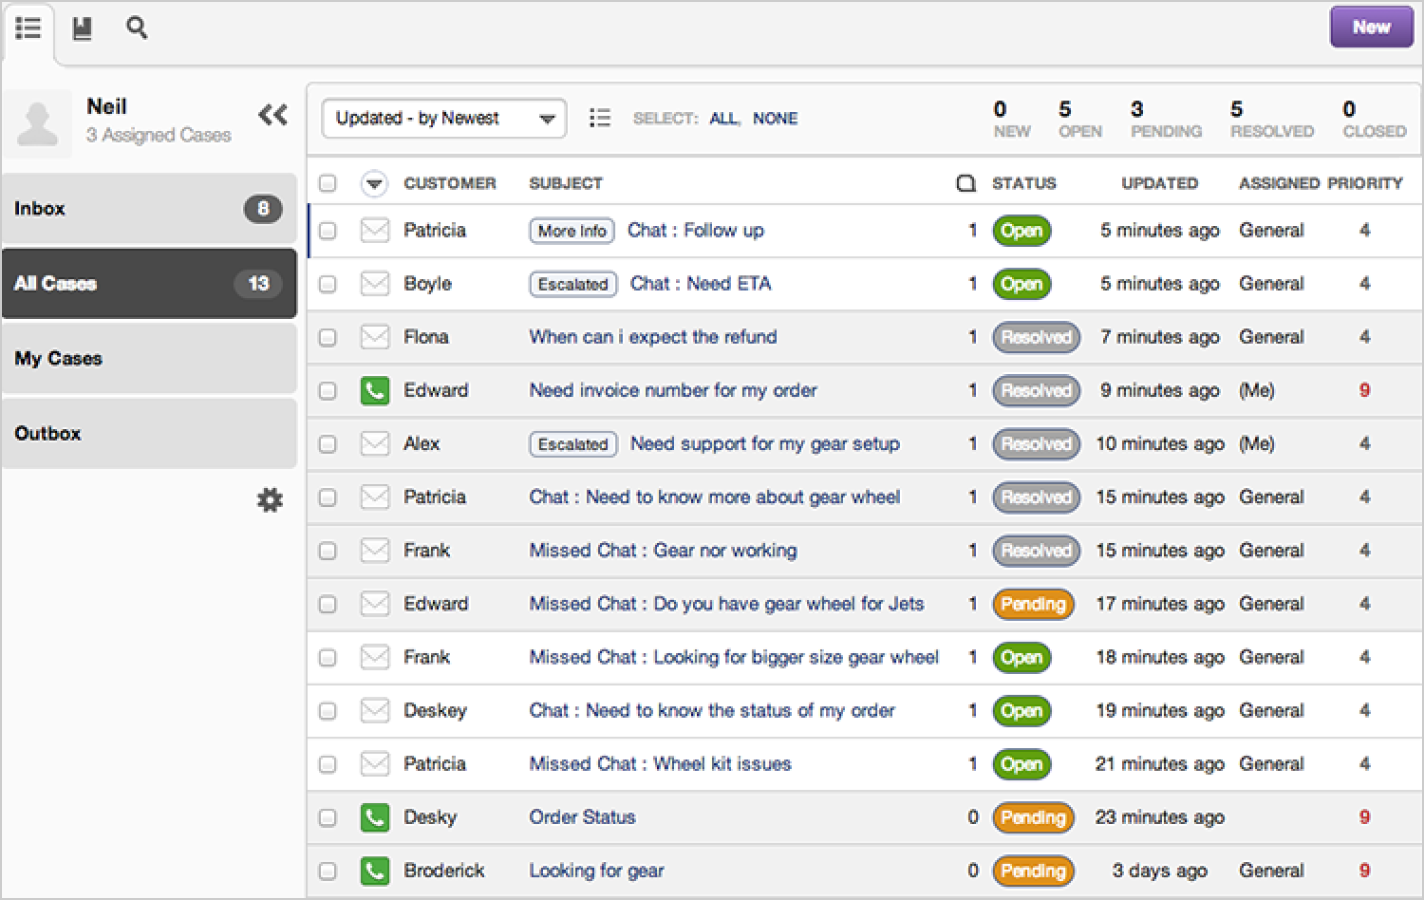Select checkbox for 'Wheel kit issues' case

(x=327, y=764)
